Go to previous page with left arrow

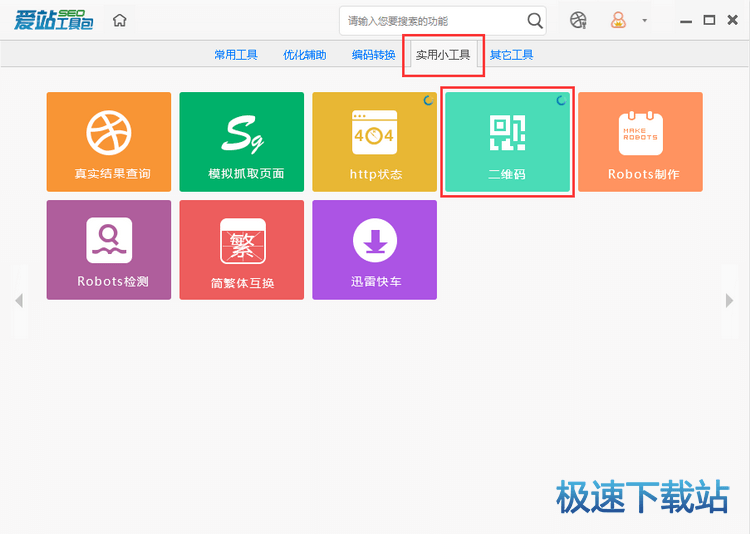click(19, 300)
